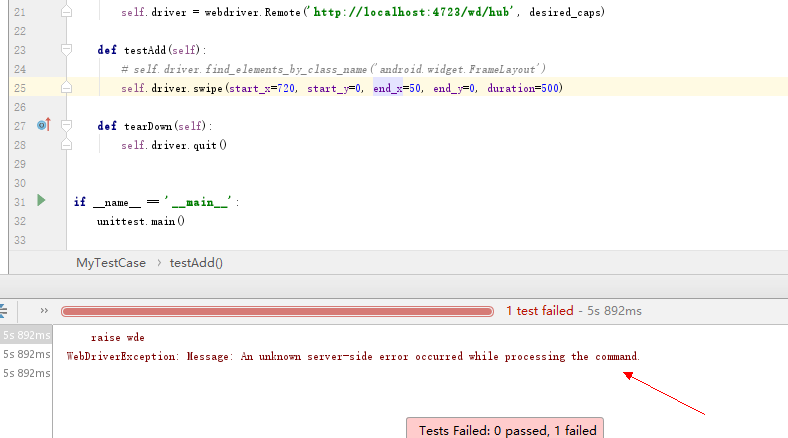Click self.driver.quit() statement
The width and height of the screenshot is (788, 438).
174,145
